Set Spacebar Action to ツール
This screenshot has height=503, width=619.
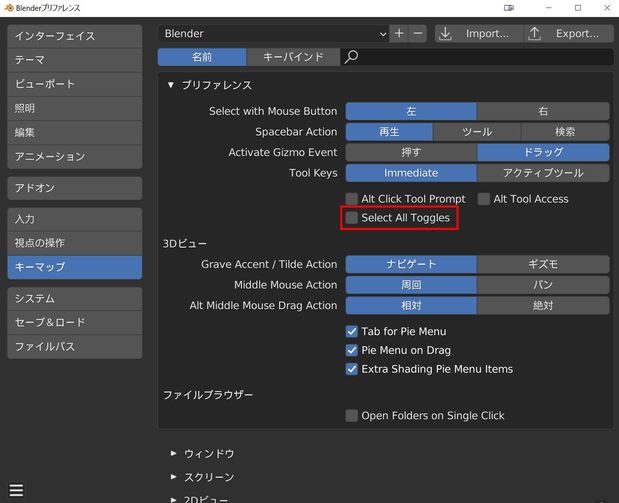click(x=477, y=132)
